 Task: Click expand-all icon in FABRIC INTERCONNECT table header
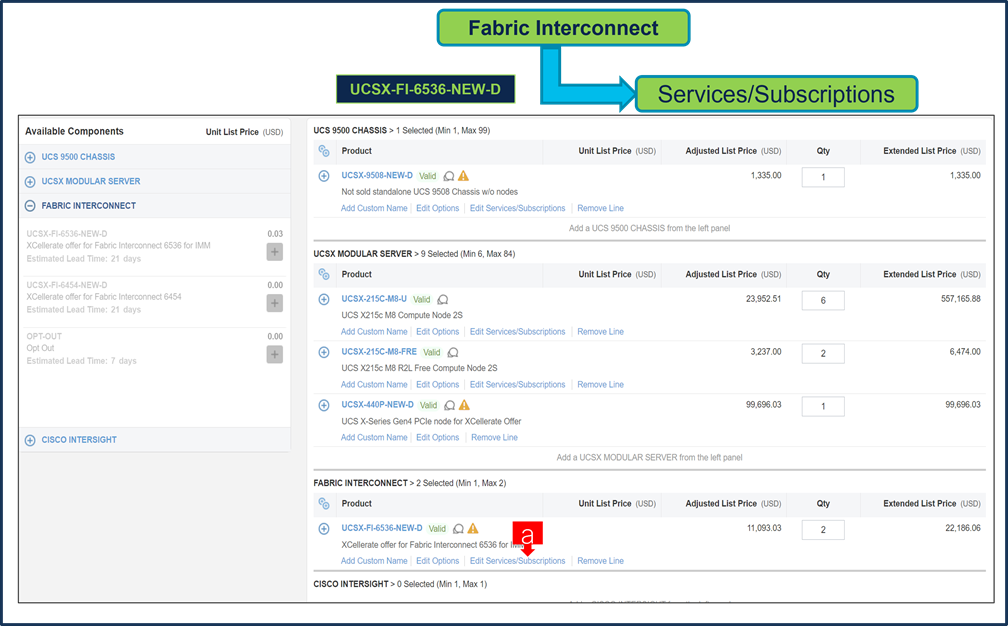324,504
